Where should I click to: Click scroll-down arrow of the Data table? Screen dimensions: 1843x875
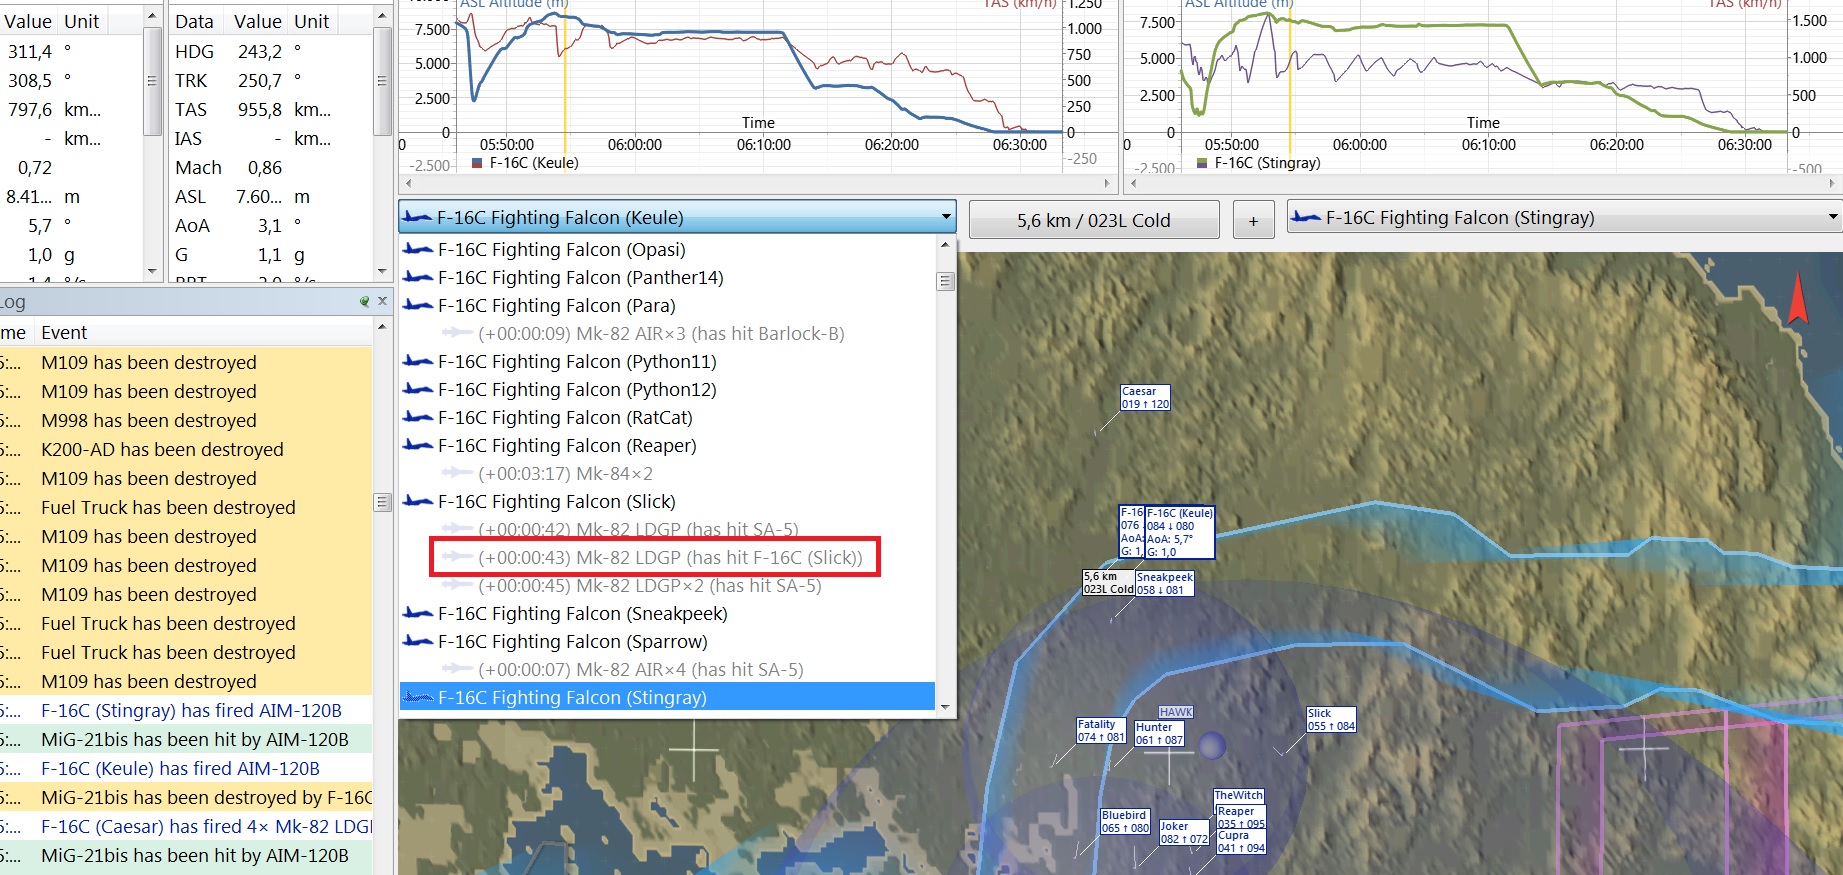(382, 272)
